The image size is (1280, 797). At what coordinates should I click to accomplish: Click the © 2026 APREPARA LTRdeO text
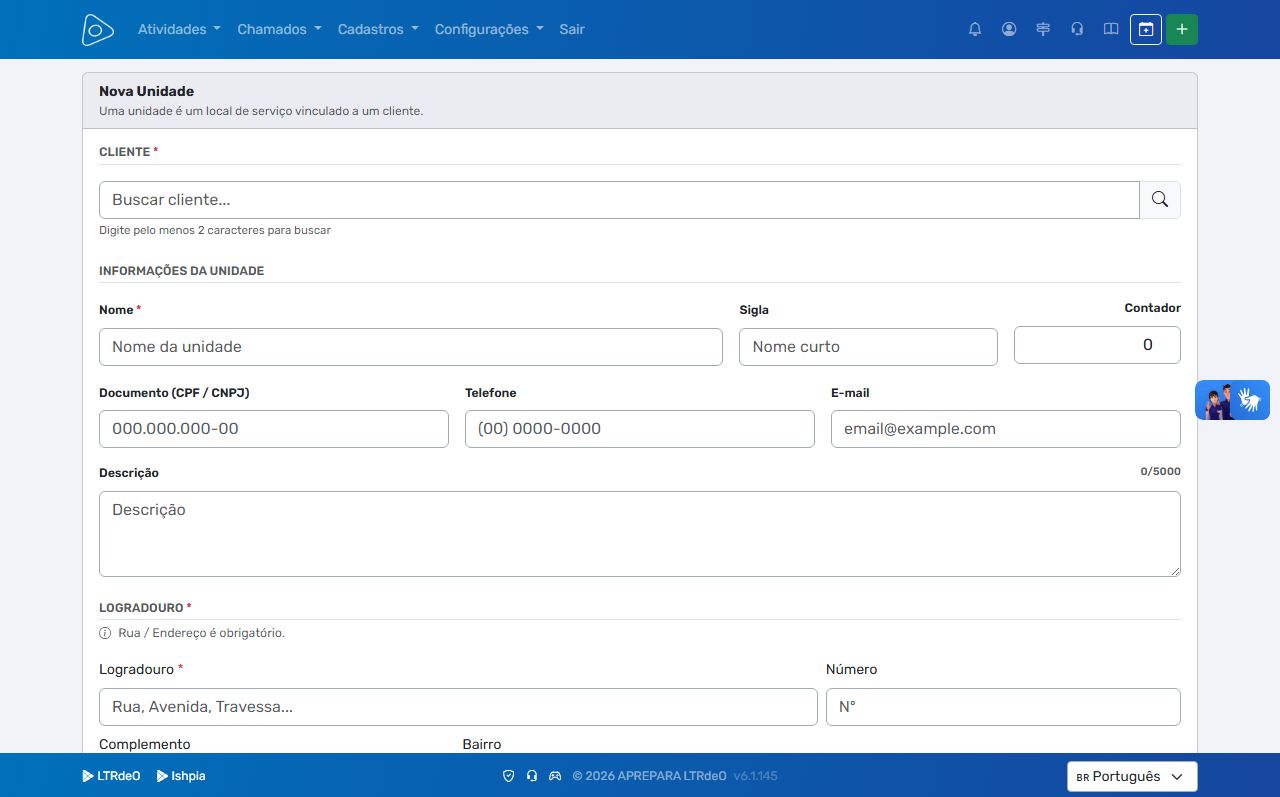click(x=649, y=776)
